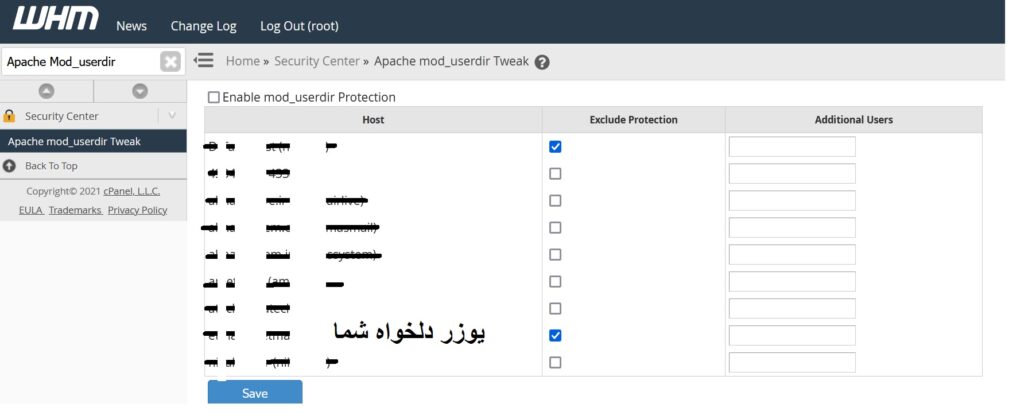Check second host's Exclude Protection checkbox

coord(555,174)
